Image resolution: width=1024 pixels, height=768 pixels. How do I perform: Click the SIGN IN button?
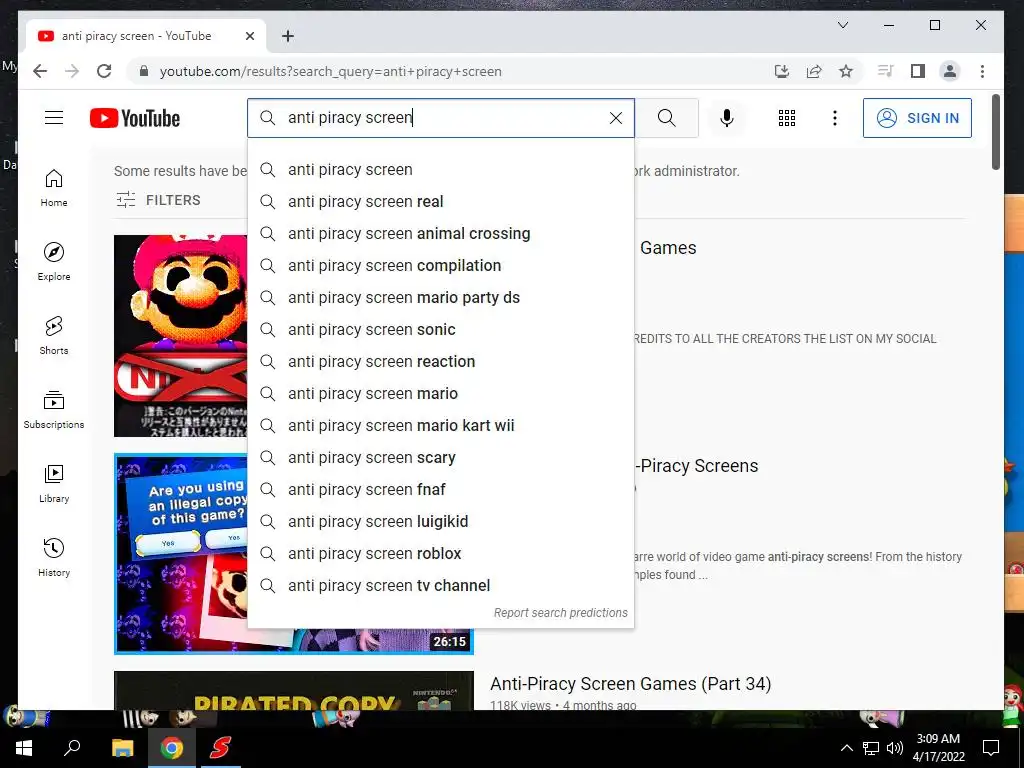click(x=917, y=118)
